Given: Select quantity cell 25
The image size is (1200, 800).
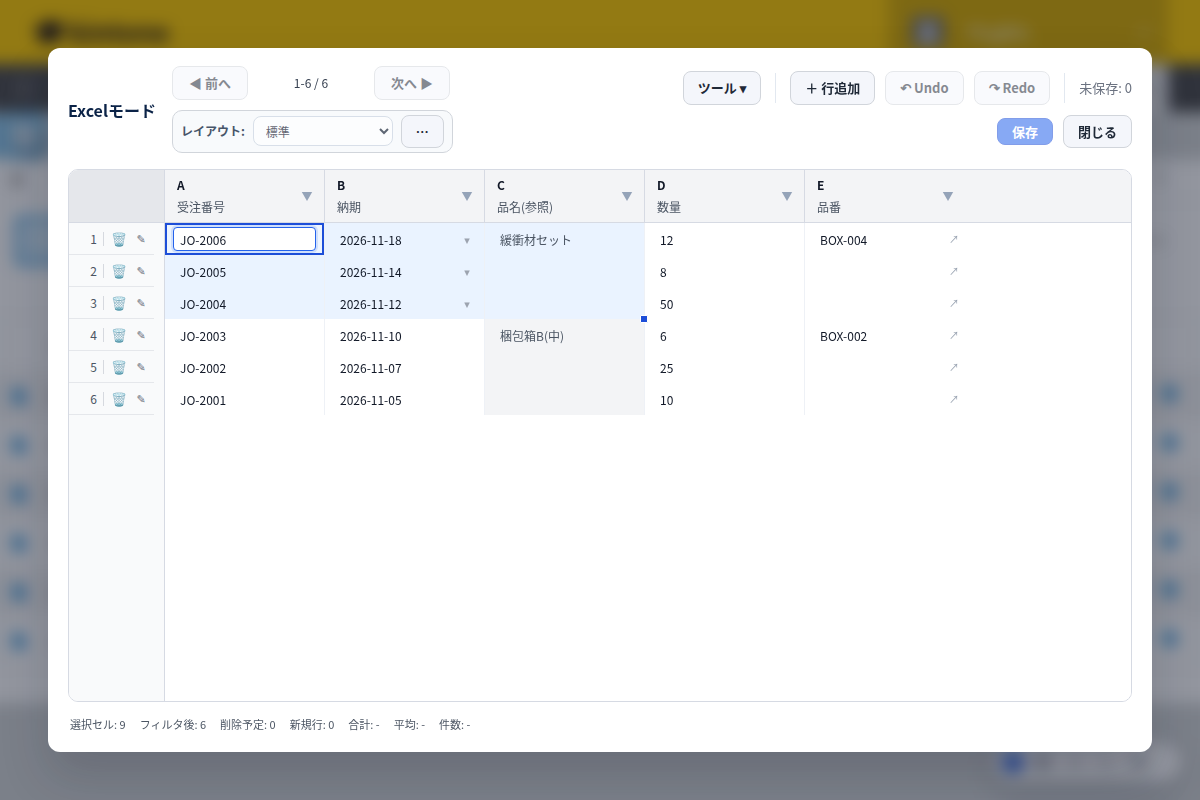Looking at the screenshot, I should click(x=725, y=368).
